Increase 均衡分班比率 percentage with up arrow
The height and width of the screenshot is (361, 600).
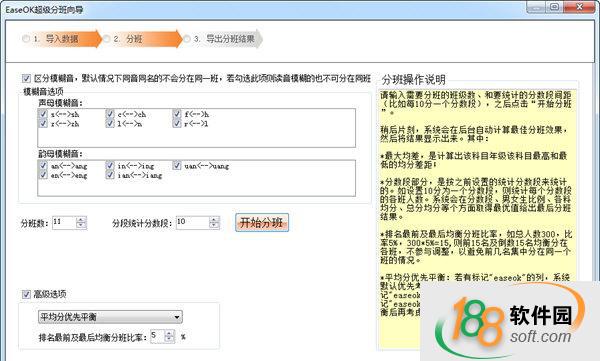tap(169, 334)
